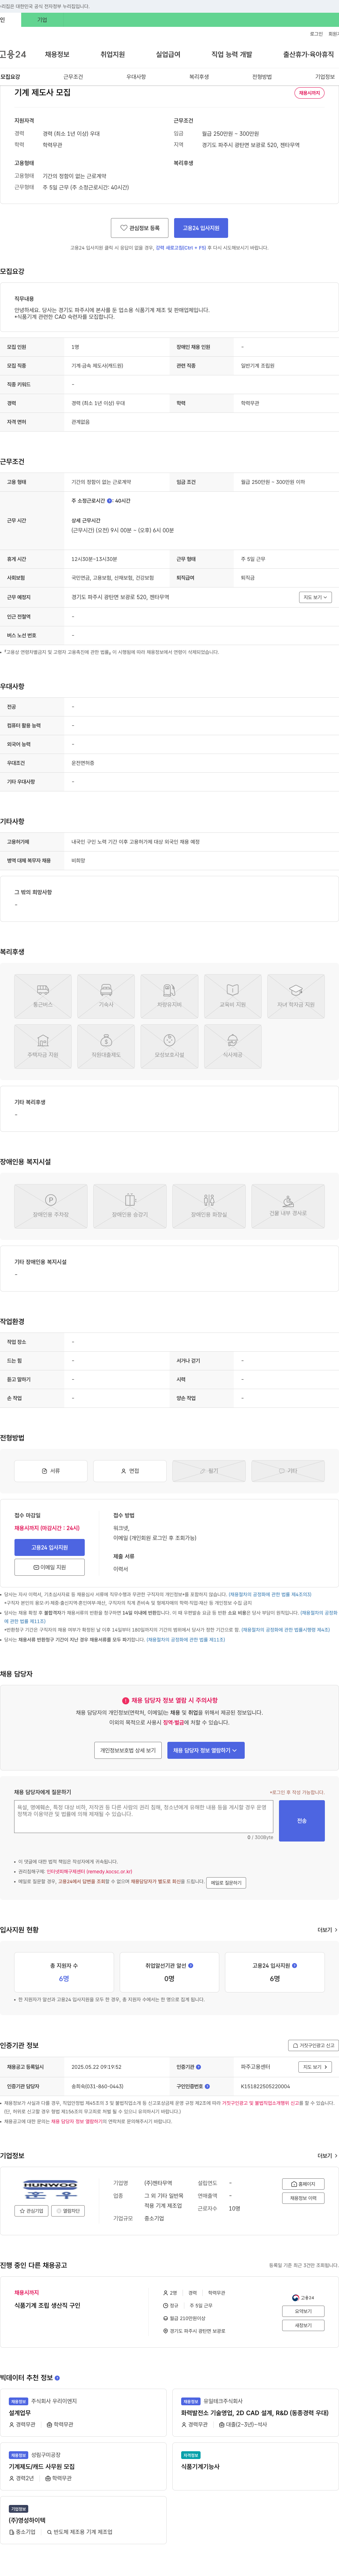Select the 서류 screening step
The image size is (339, 2576).
click(51, 1471)
